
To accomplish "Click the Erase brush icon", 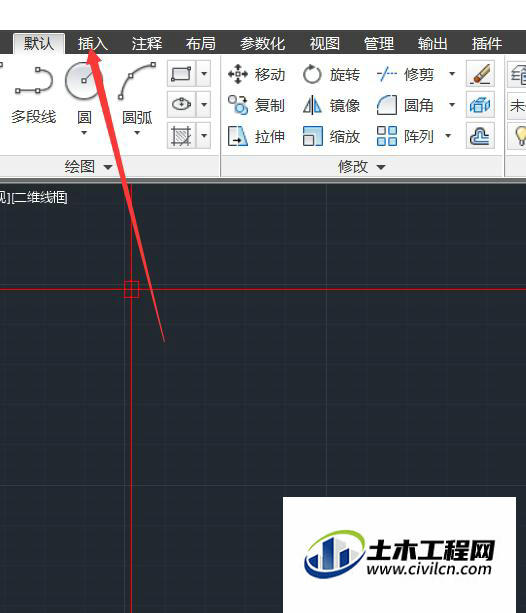I will click(x=480, y=73).
